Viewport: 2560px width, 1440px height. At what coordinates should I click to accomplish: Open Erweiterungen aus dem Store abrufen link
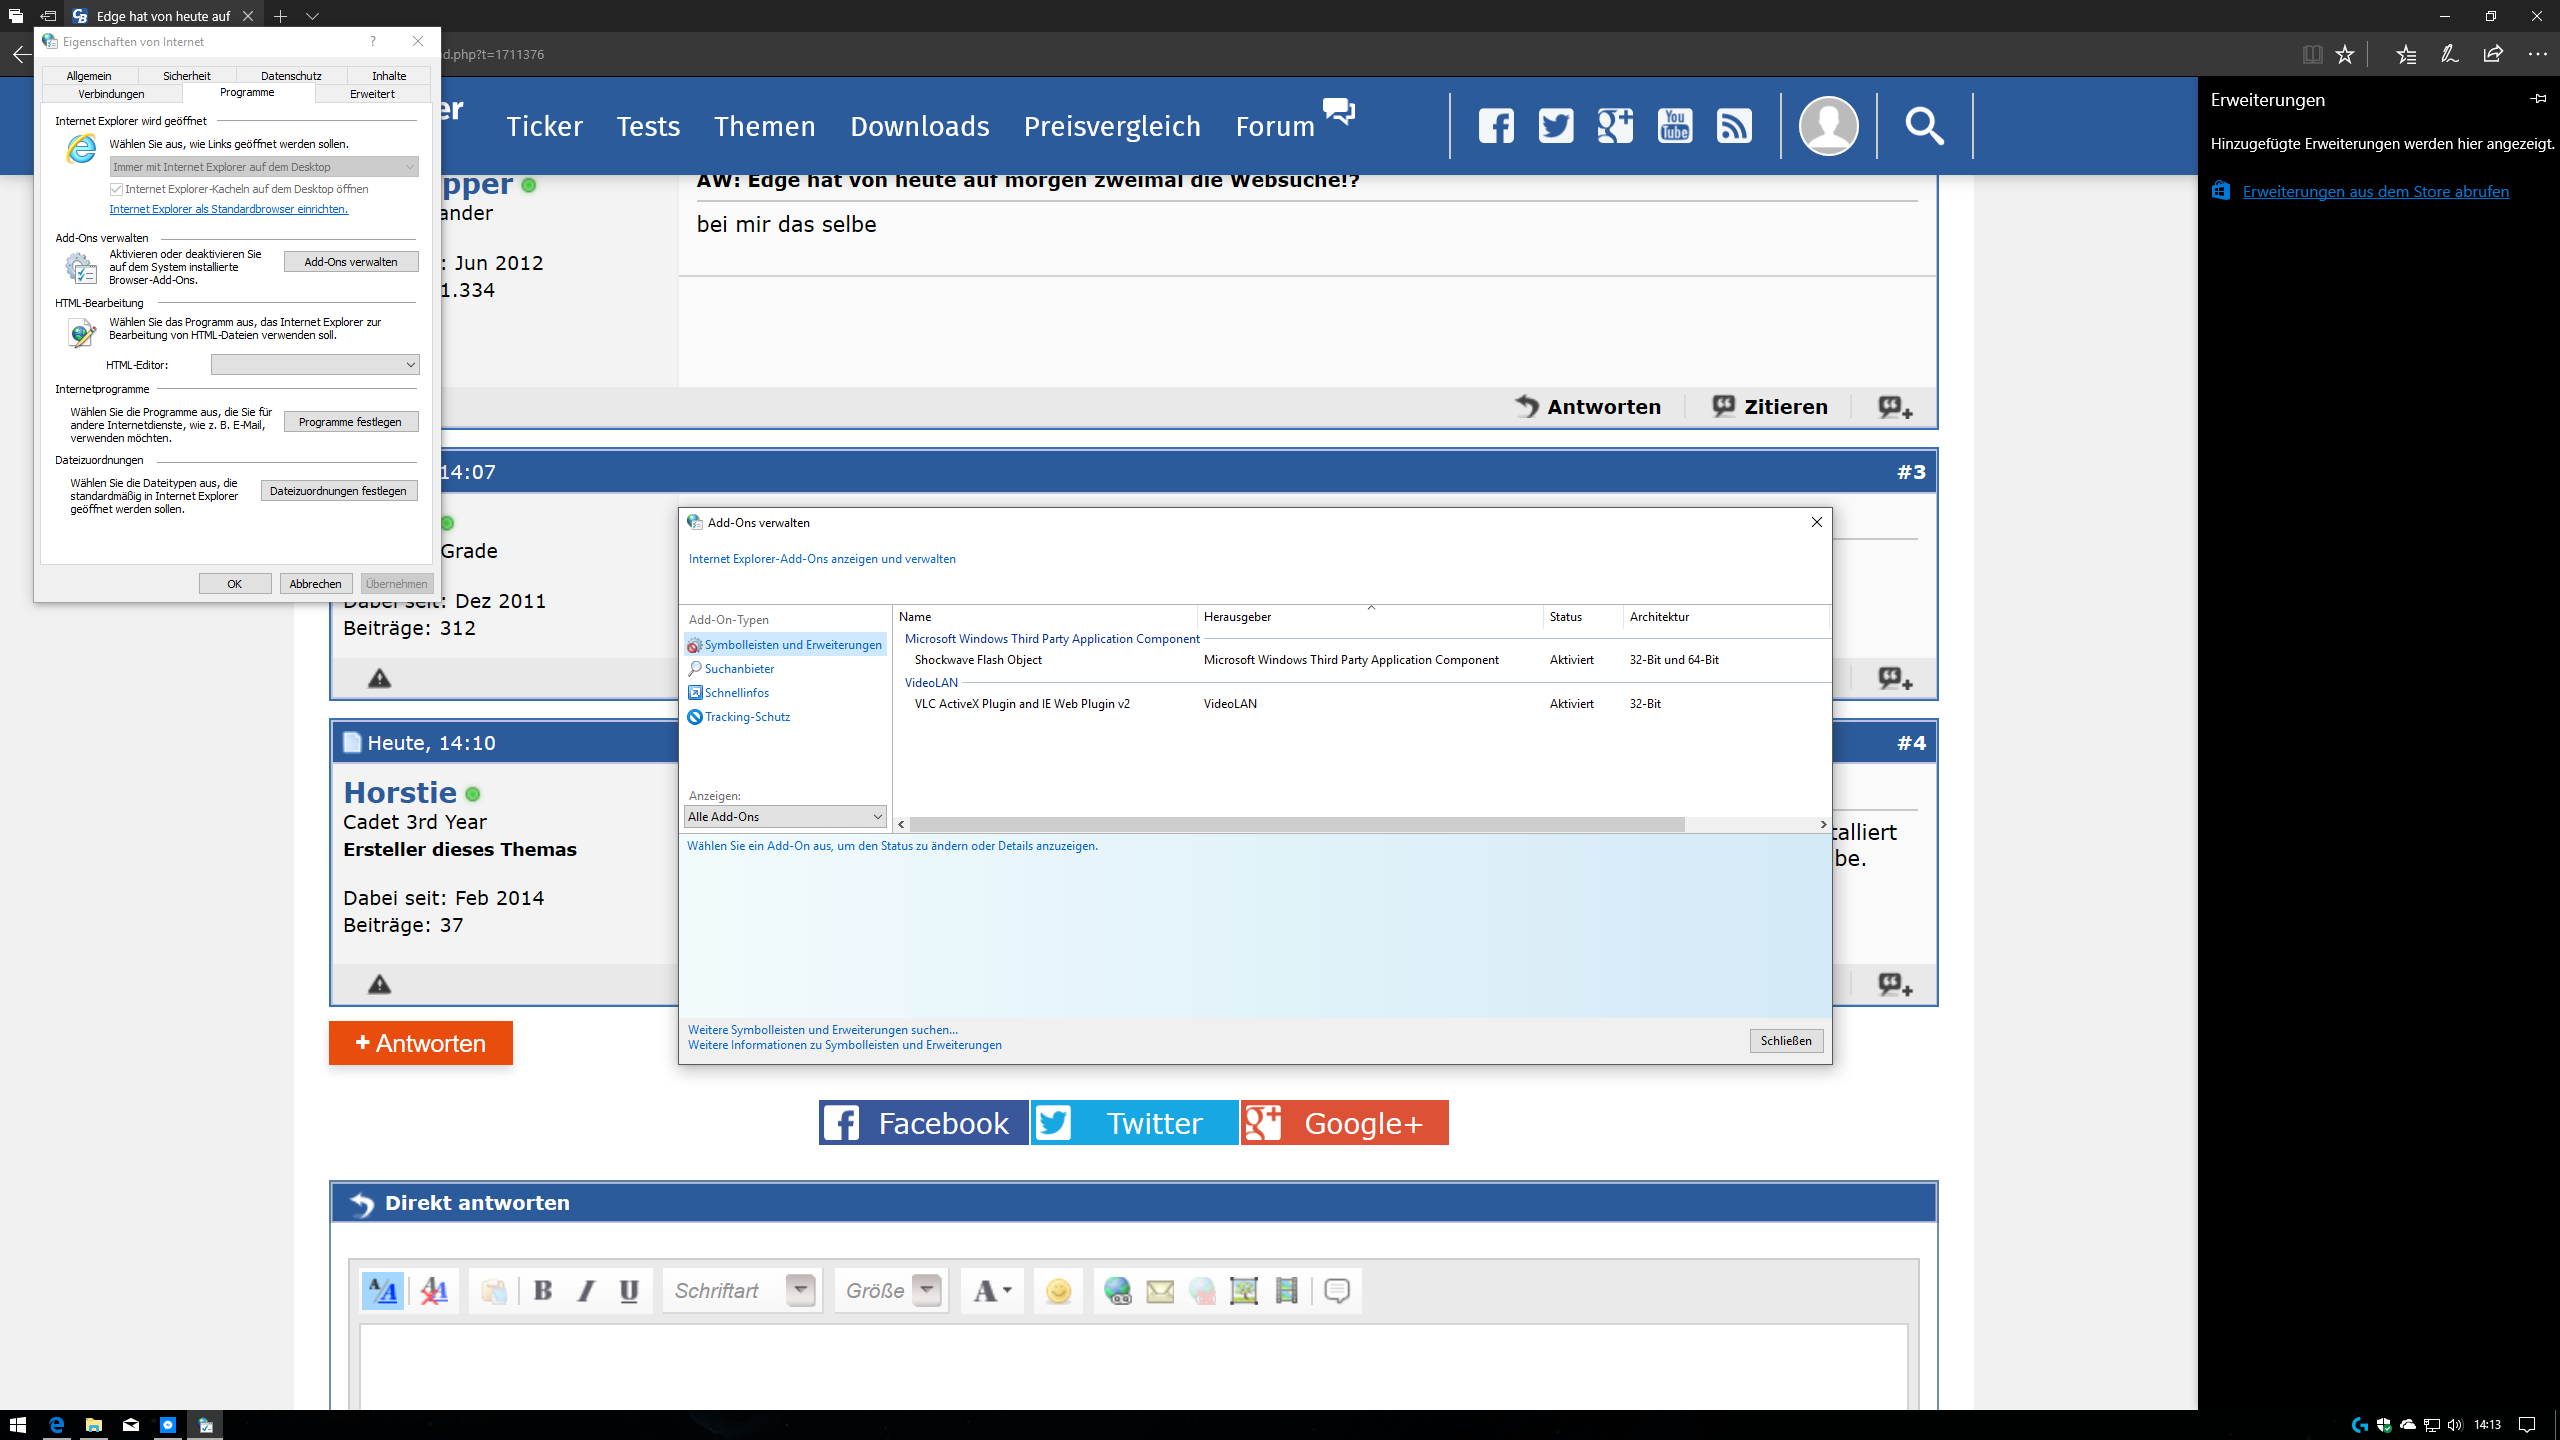coord(2375,192)
